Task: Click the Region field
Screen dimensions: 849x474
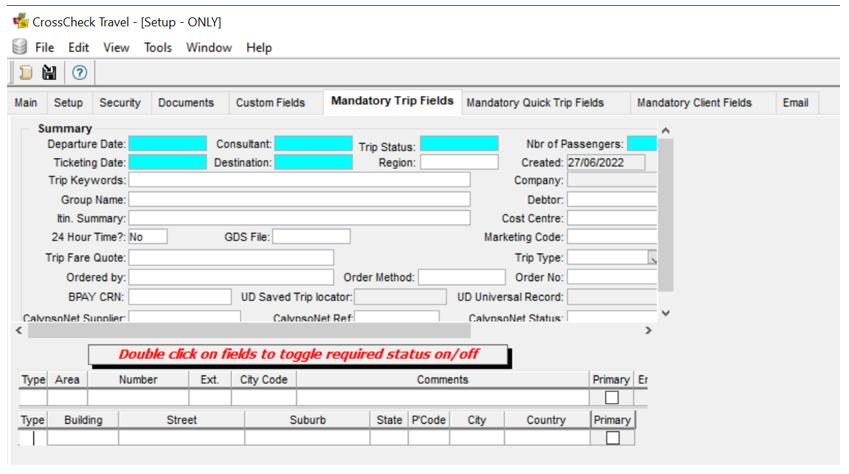Action: [x=459, y=162]
